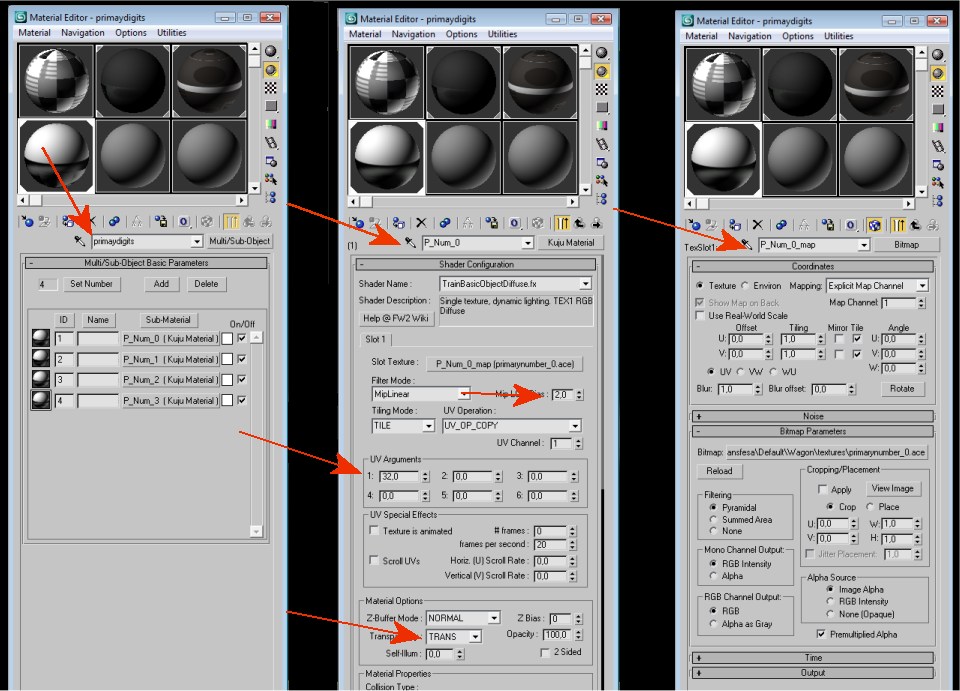Click Reset Map (X) icon in right editor

(757, 225)
